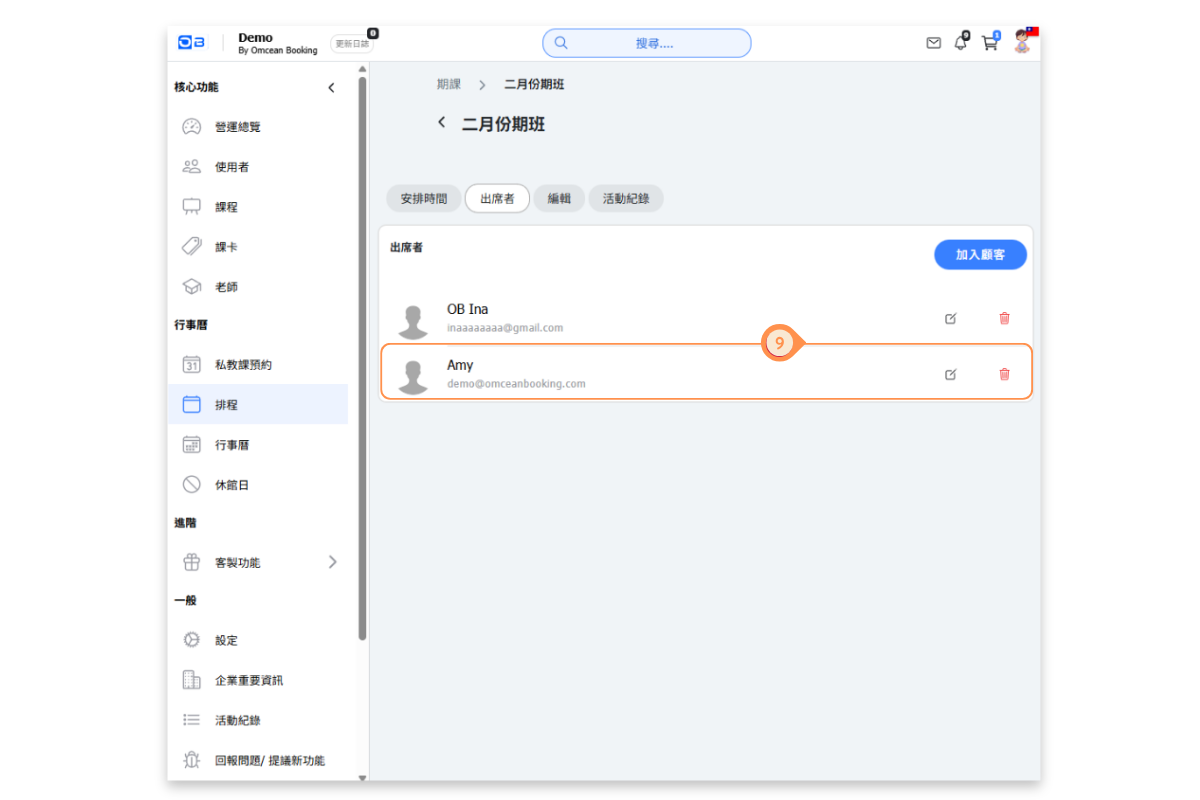This screenshot has width=1200, height=800.
Task: Click the OB logo in top-left
Action: (x=191, y=42)
